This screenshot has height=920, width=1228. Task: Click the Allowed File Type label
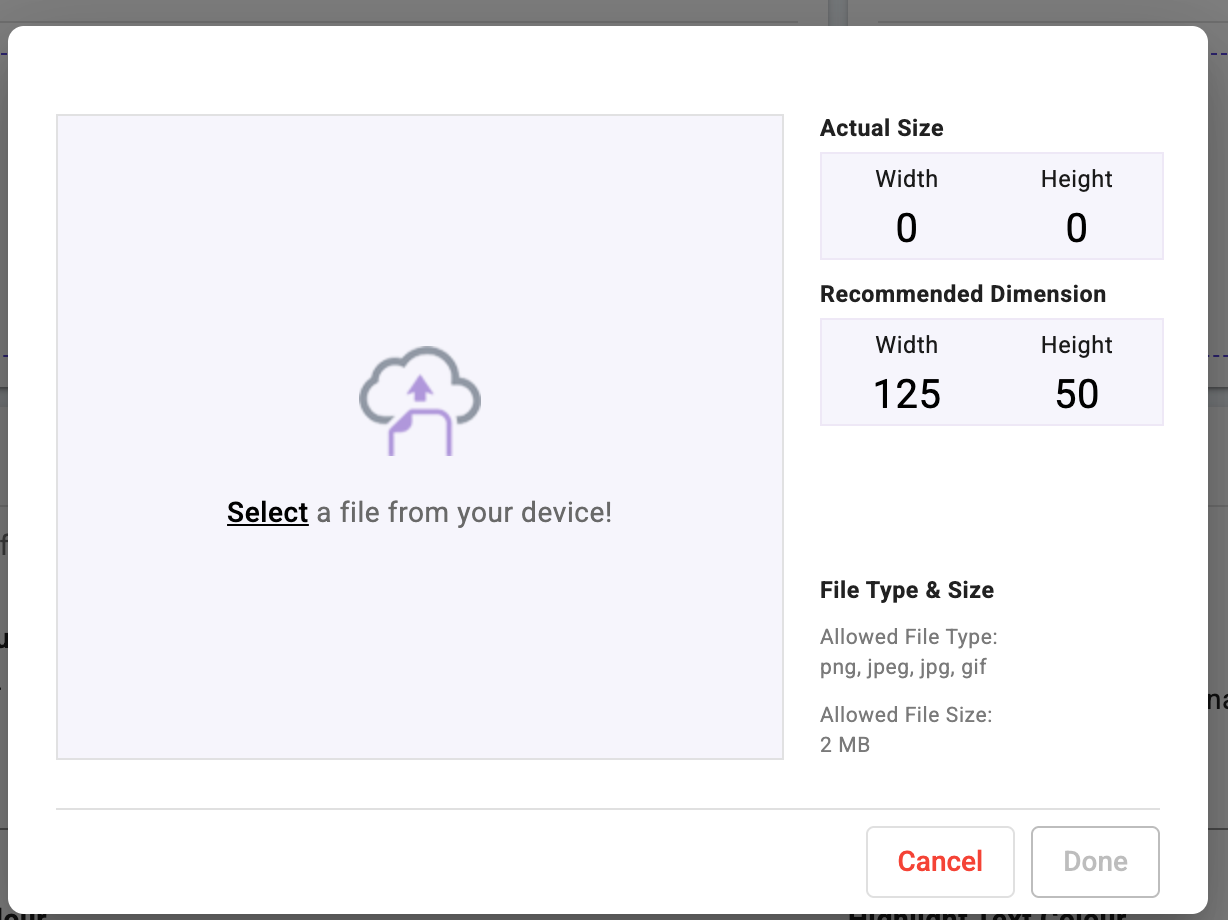908,637
